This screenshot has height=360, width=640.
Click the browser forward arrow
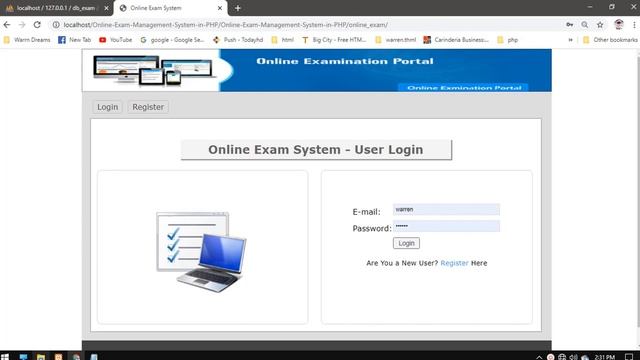point(22,25)
